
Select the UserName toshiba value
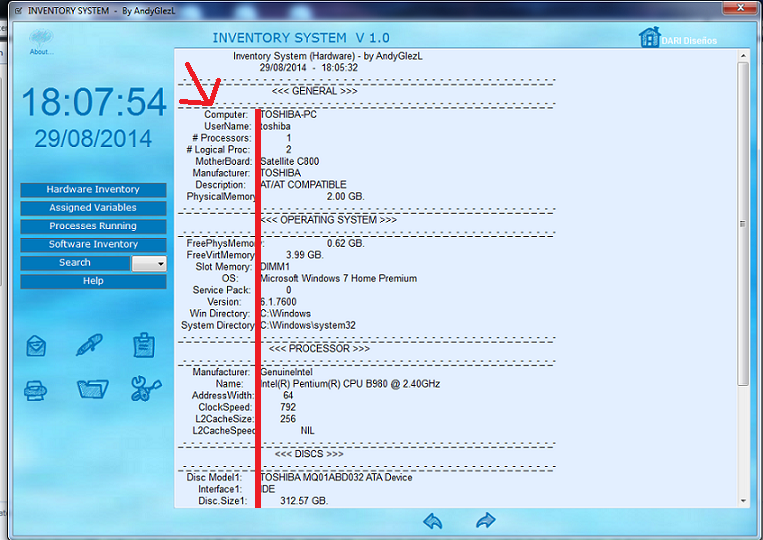275,126
